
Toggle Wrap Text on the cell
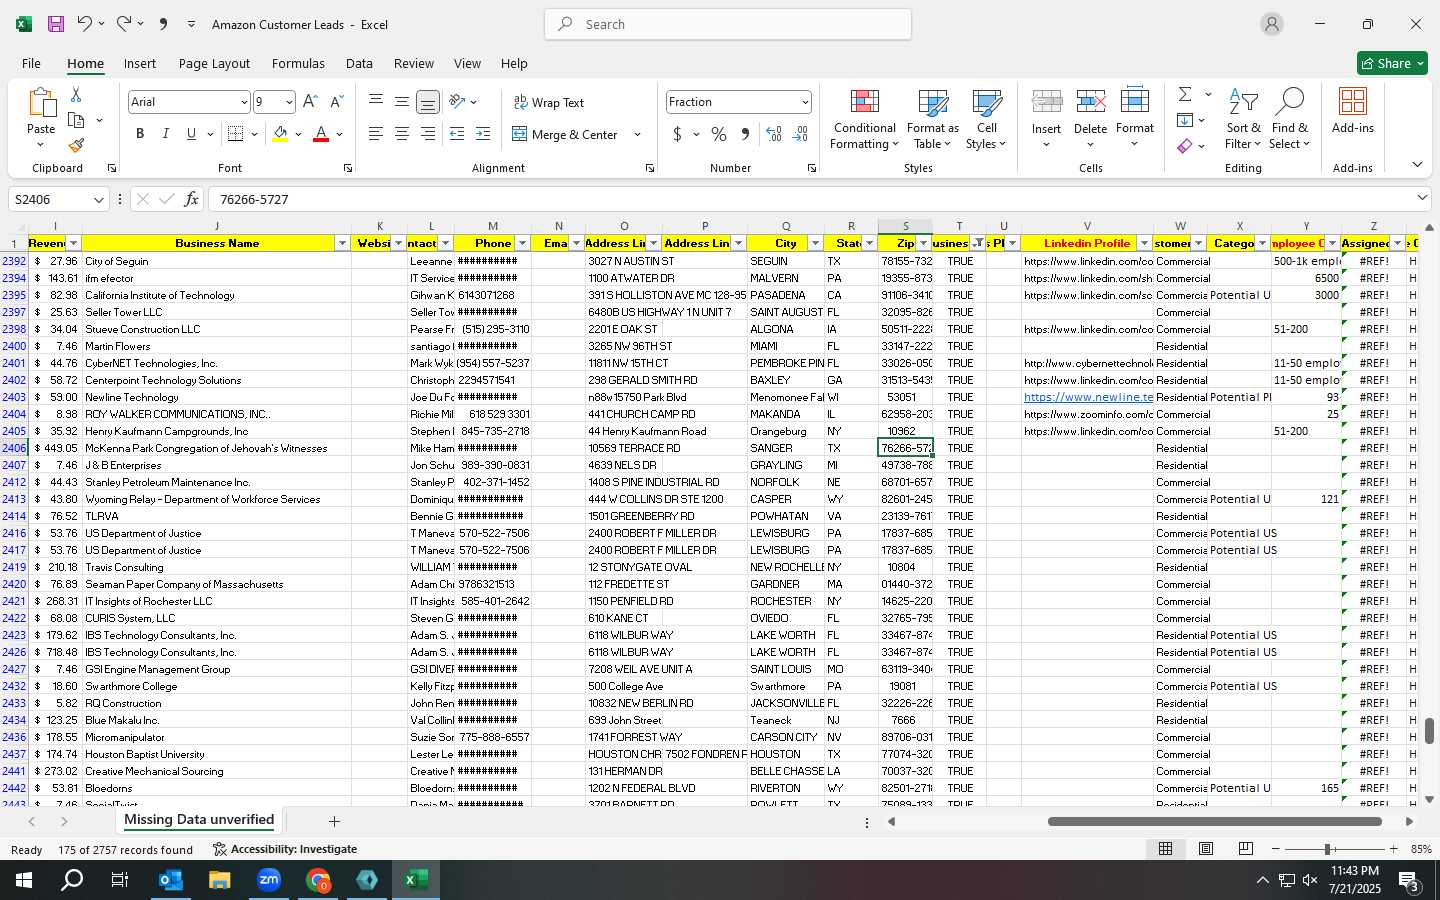tap(548, 102)
